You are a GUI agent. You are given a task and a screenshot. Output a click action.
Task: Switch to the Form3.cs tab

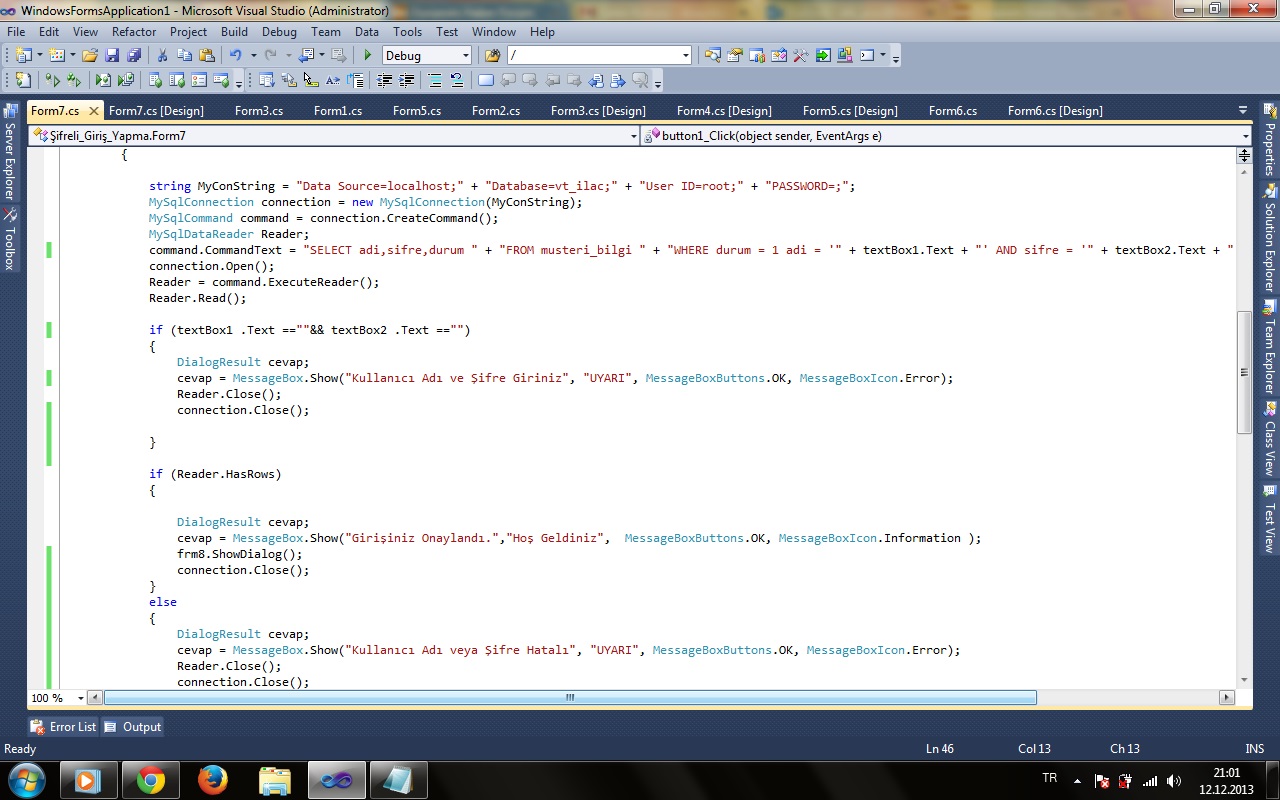click(259, 110)
